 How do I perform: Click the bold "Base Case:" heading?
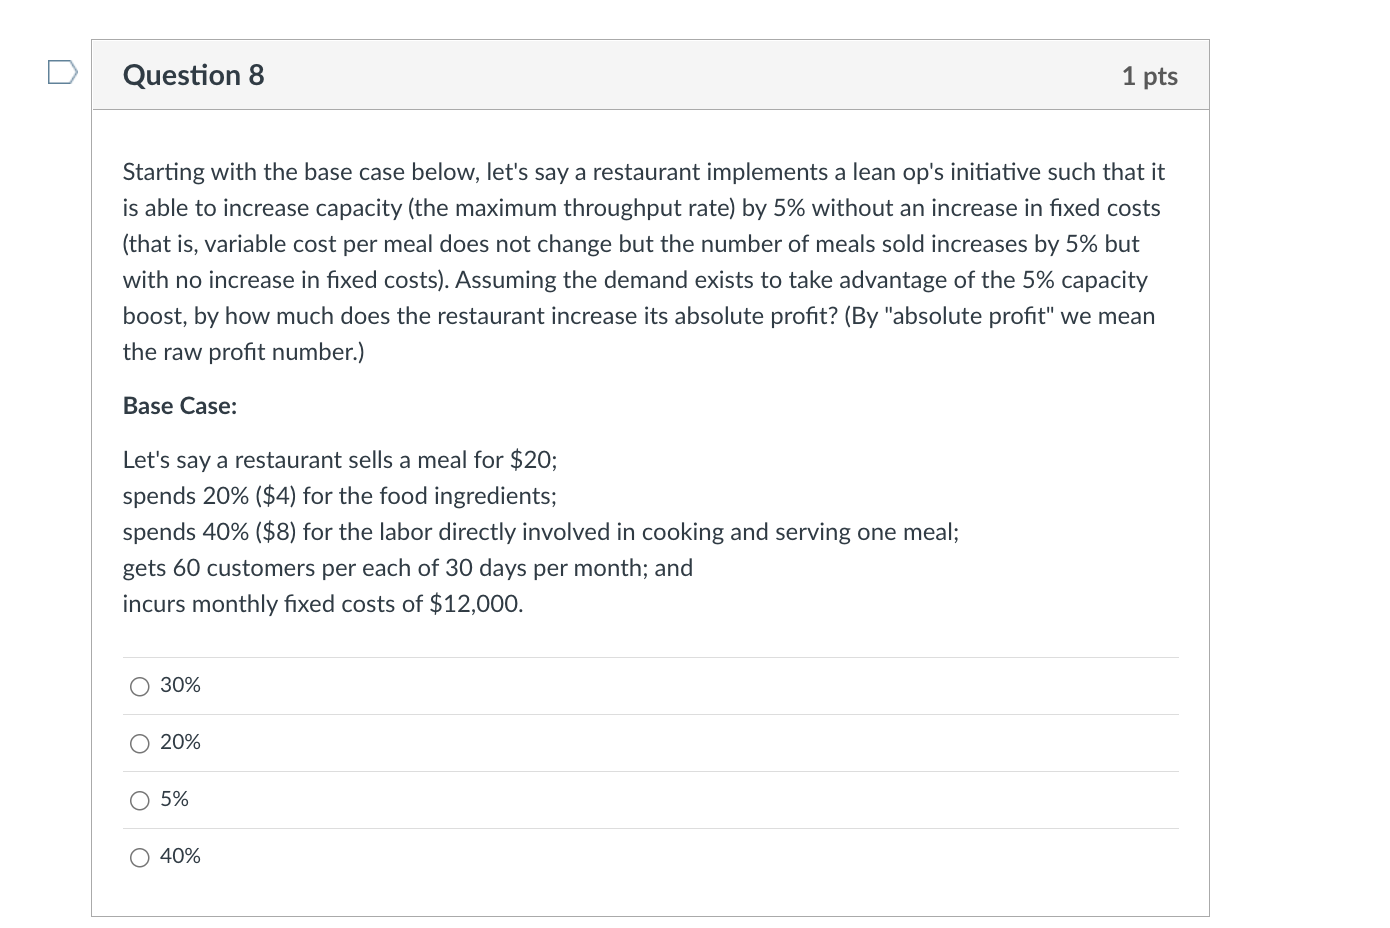(180, 406)
